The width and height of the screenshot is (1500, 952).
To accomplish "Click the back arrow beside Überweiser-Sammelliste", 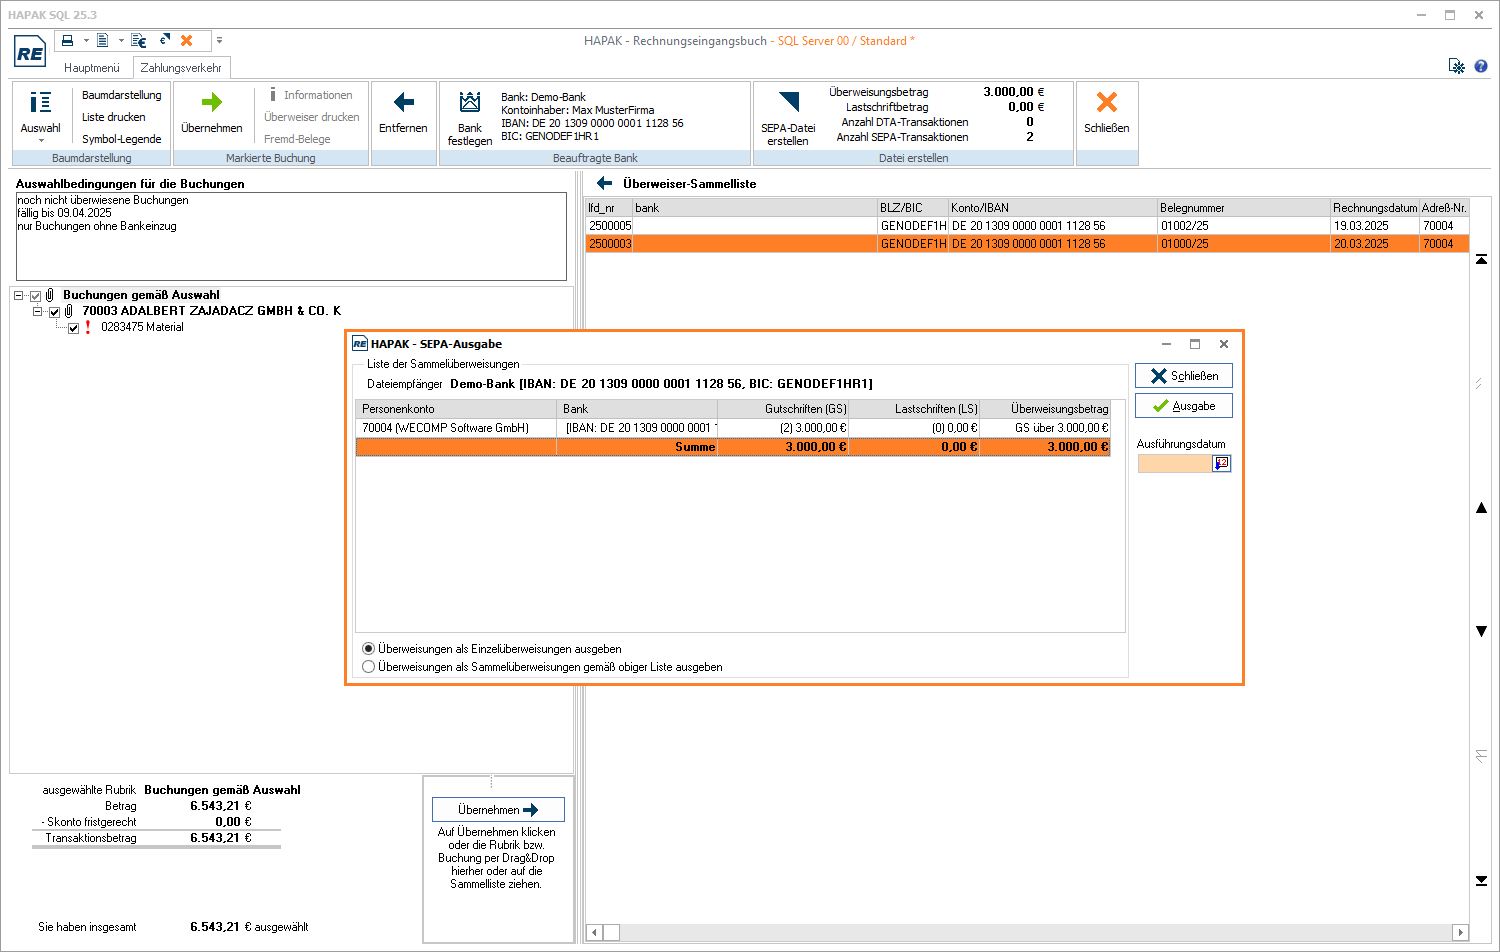I will click(x=604, y=184).
